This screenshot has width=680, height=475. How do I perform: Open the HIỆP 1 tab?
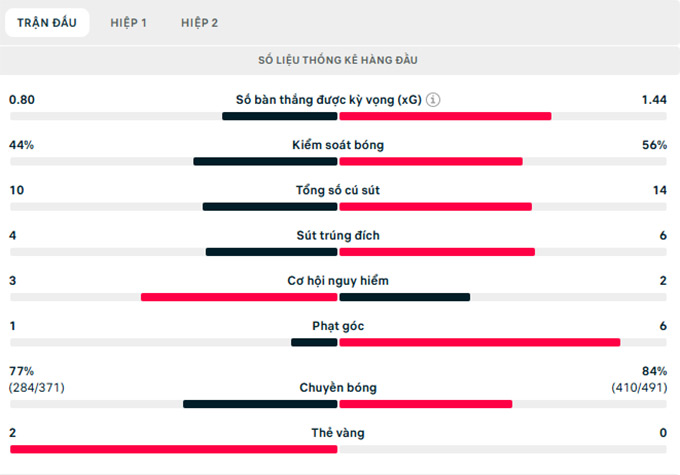point(129,22)
